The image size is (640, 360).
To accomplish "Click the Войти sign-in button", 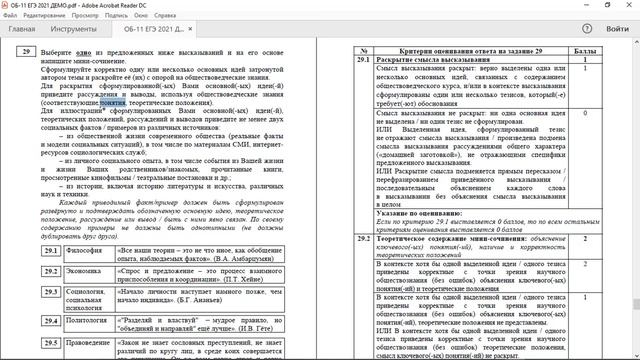I will pos(617,29).
